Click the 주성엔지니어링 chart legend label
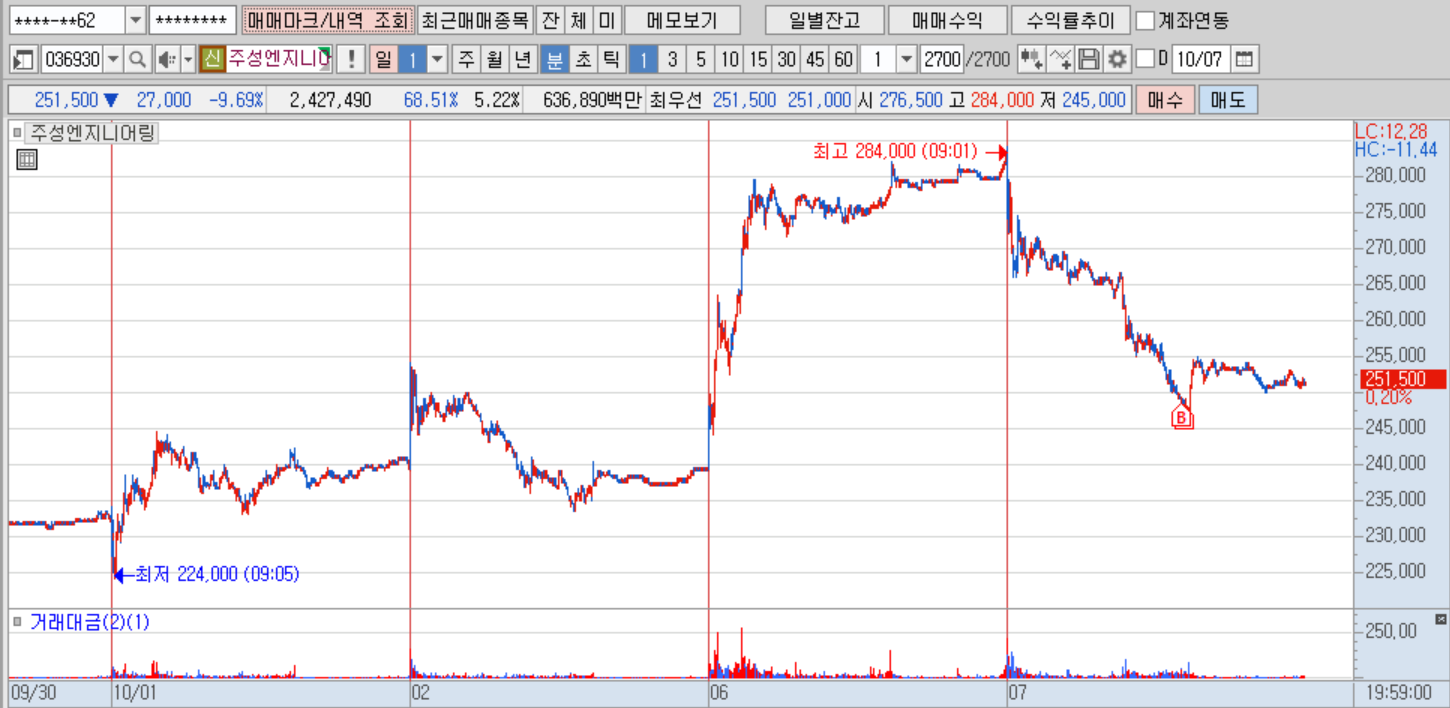Image resolution: width=1450 pixels, height=708 pixels. pos(91,132)
